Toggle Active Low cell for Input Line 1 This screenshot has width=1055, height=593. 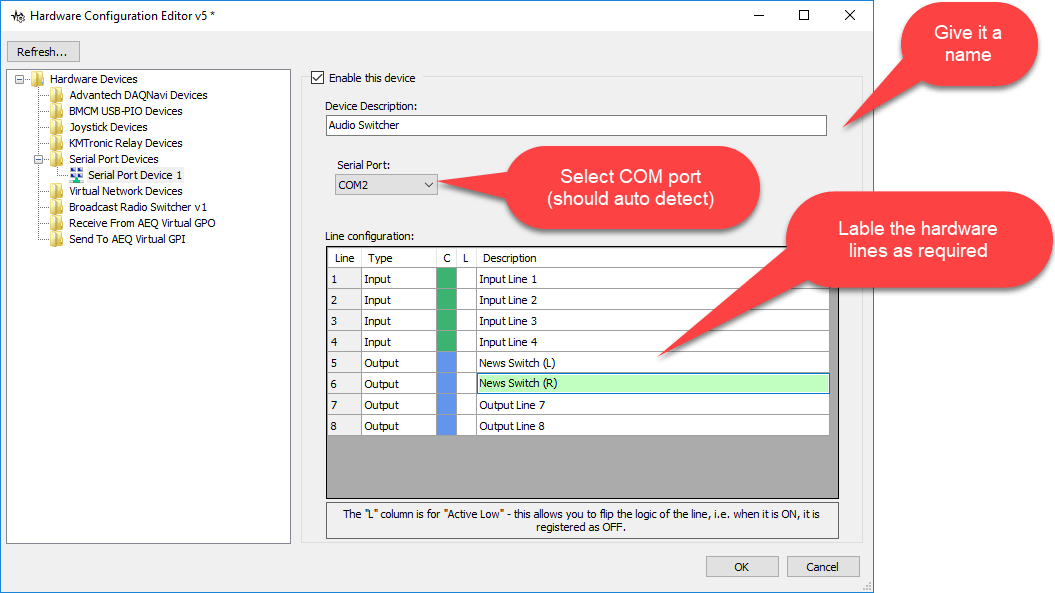click(x=466, y=279)
